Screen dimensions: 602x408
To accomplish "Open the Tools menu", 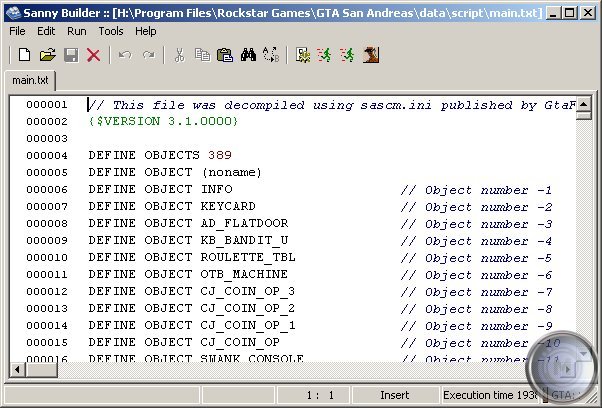I will 111,31.
